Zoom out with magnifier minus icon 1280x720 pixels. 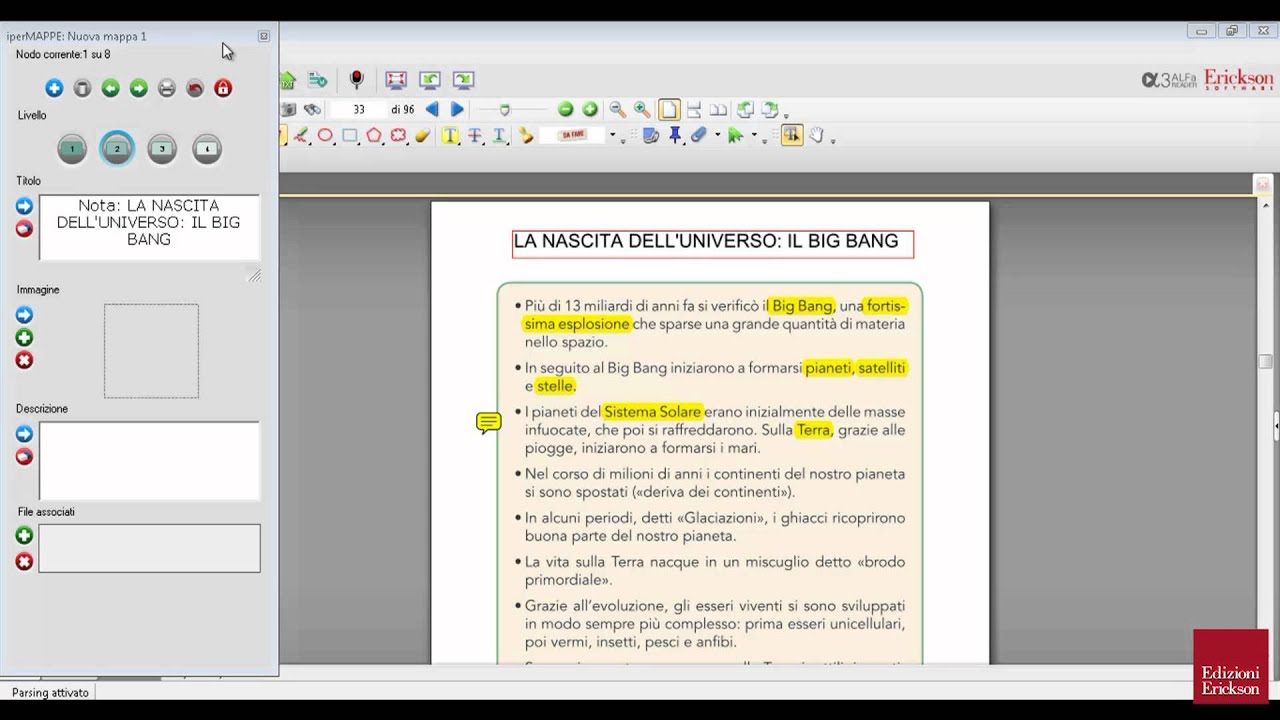(617, 110)
